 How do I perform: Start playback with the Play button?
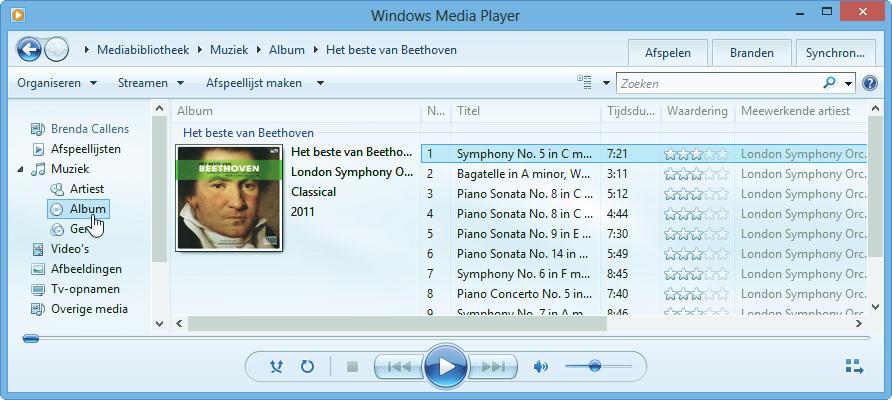point(447,366)
